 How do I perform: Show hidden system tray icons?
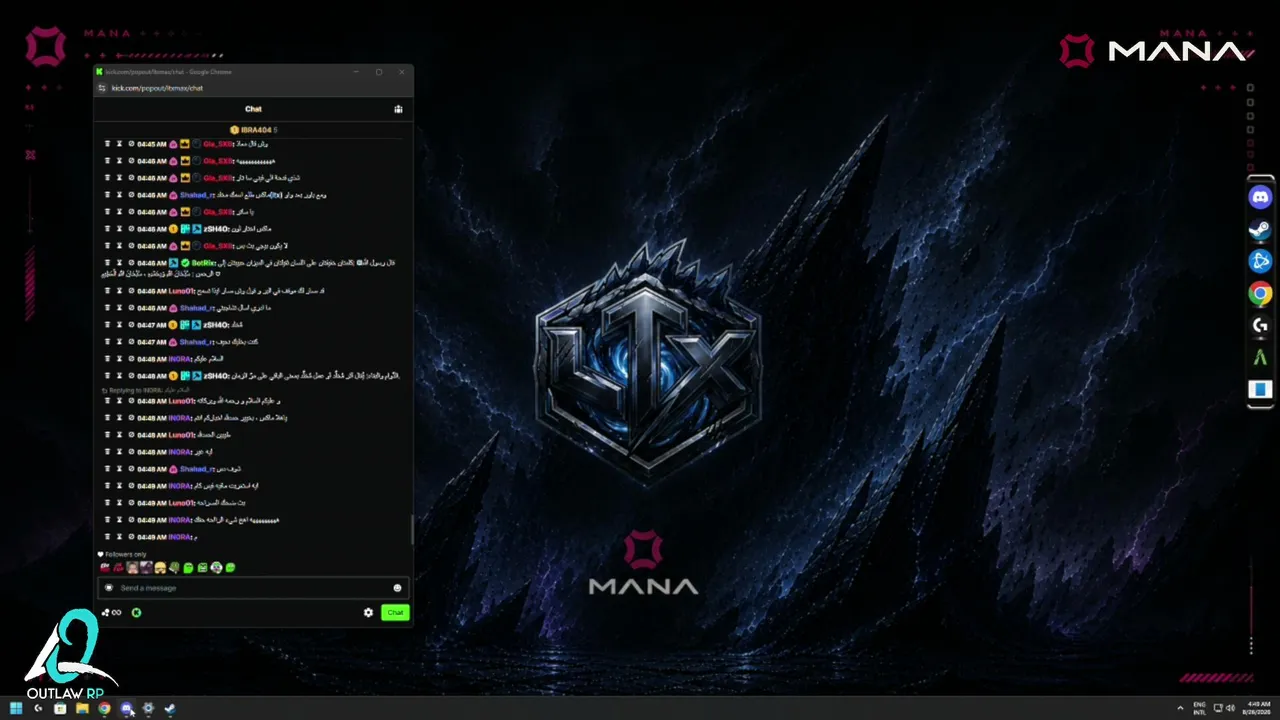(x=1180, y=709)
